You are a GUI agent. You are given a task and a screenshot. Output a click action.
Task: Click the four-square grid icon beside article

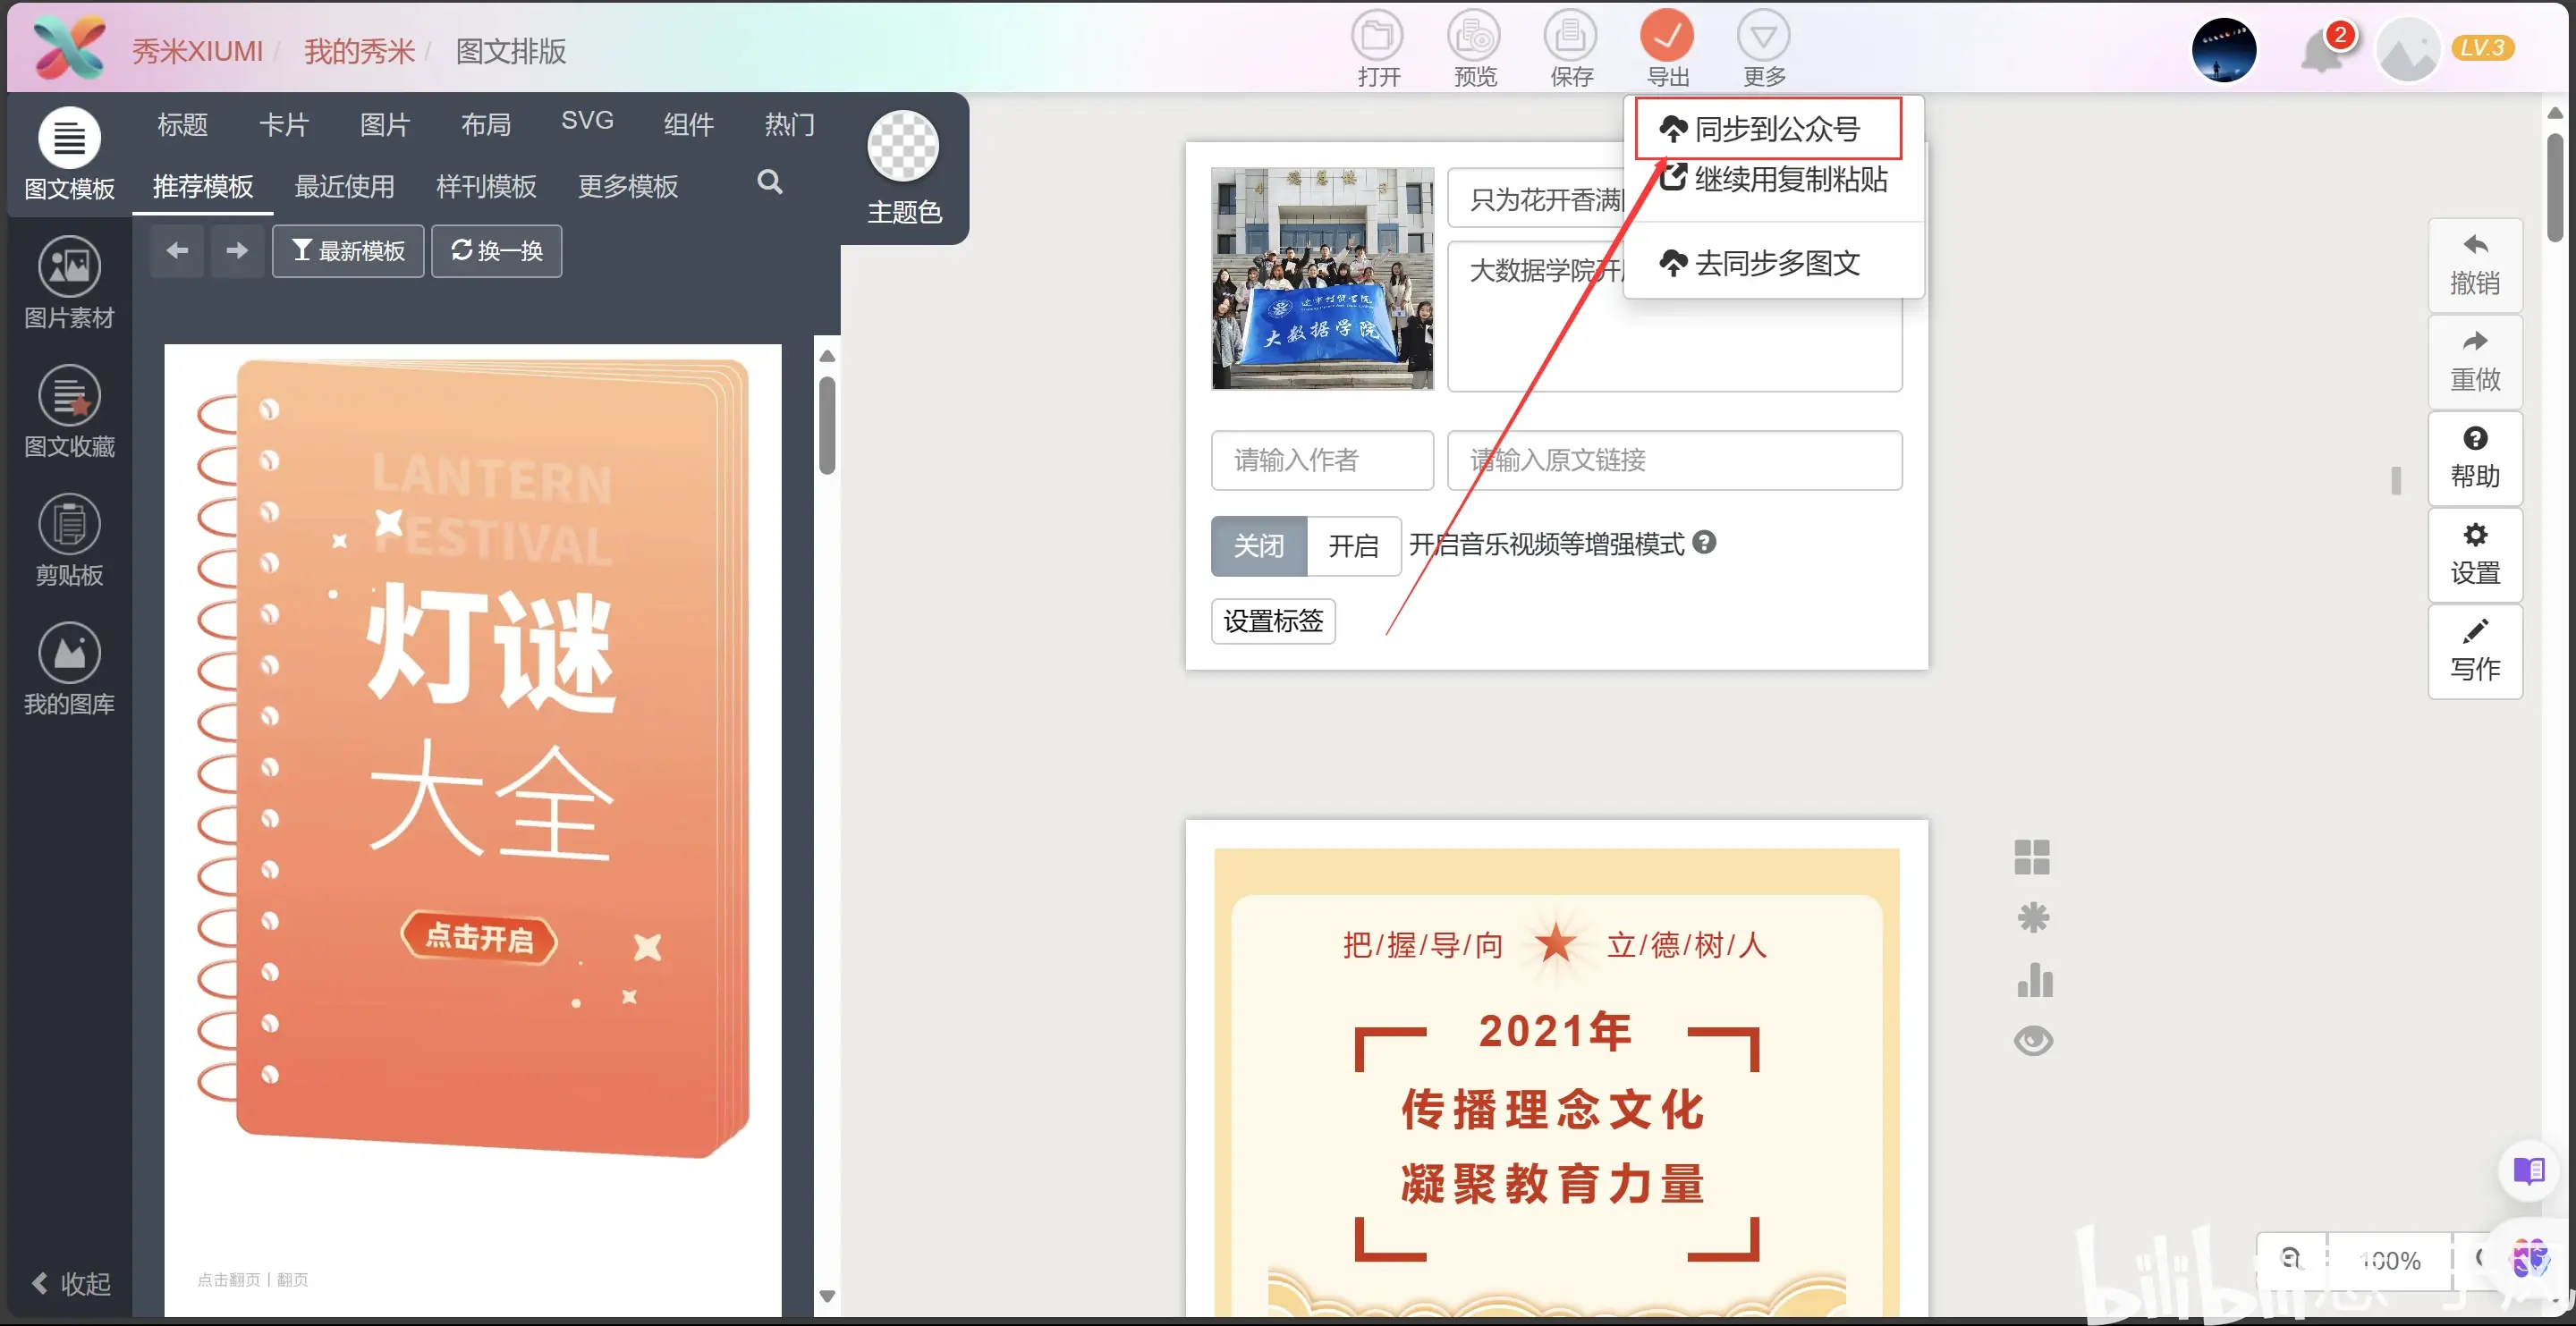(2032, 857)
